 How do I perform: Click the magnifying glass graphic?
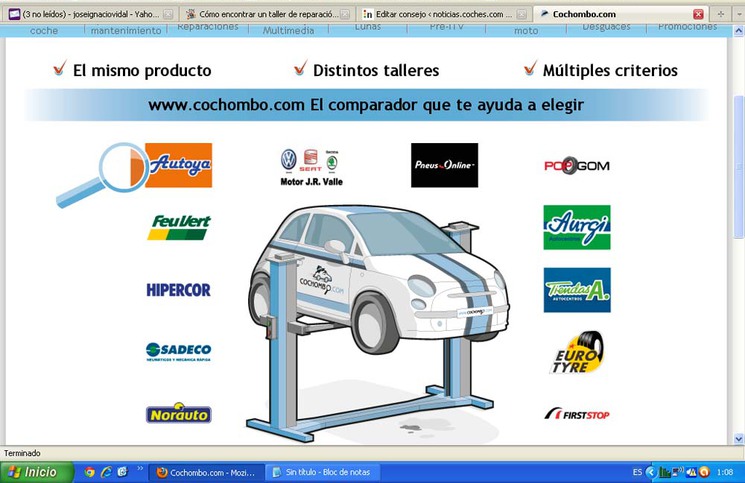tap(100, 174)
